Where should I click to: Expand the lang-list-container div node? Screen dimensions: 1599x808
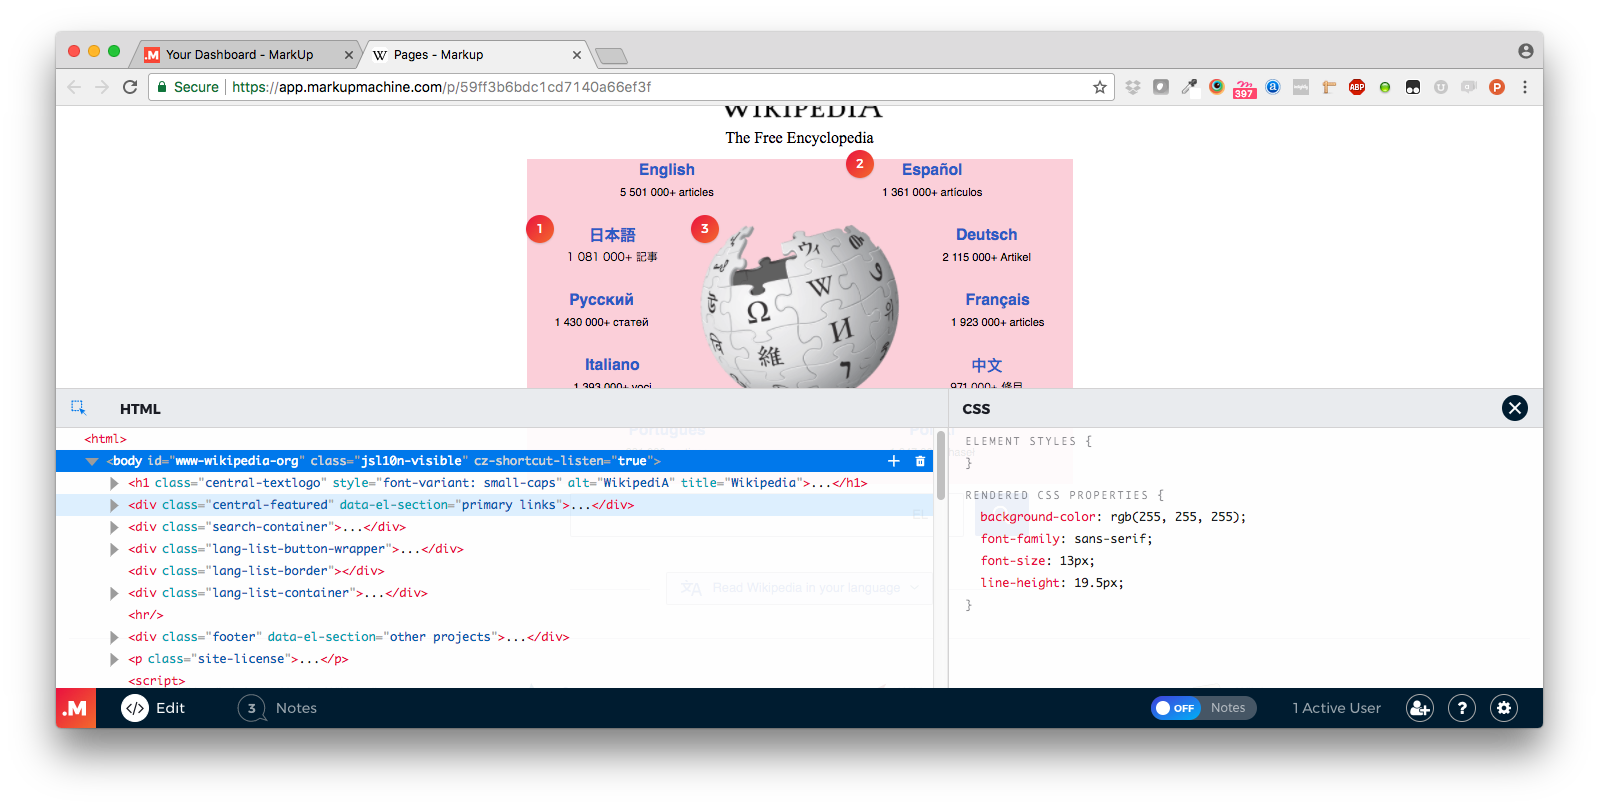114,593
